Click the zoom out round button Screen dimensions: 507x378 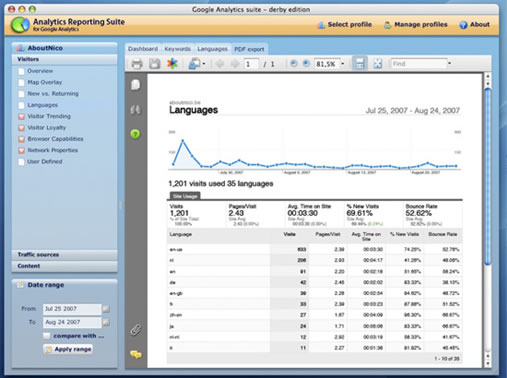pyautogui.click(x=294, y=63)
